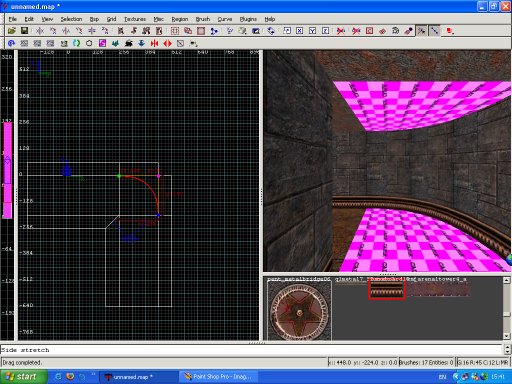Image resolution: width=512 pixels, height=384 pixels.
Task: Click the Rotate Y-axis toolbar icon
Action: point(79,31)
